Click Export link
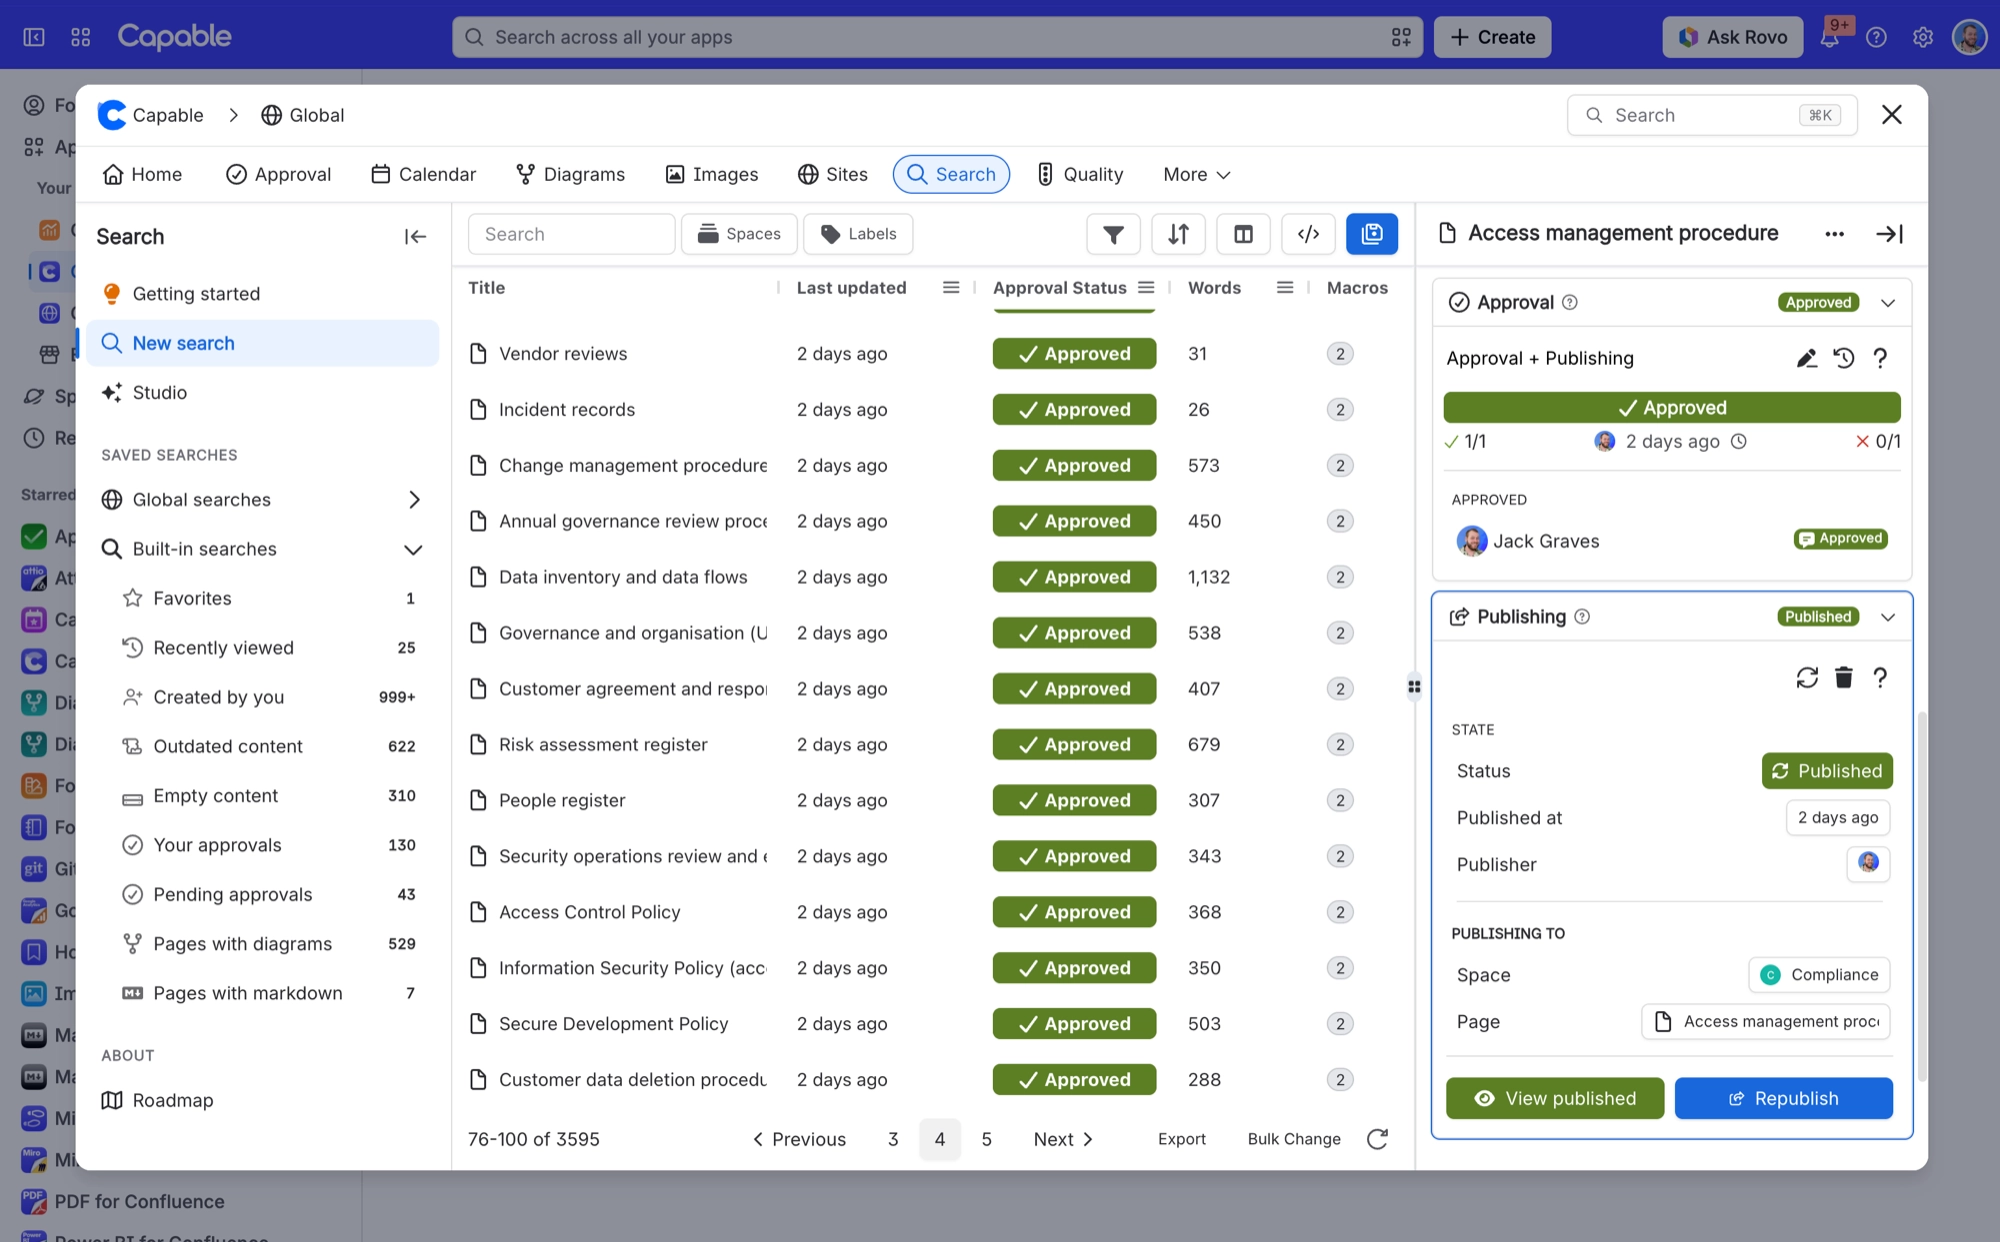2000x1242 pixels. pyautogui.click(x=1182, y=1139)
